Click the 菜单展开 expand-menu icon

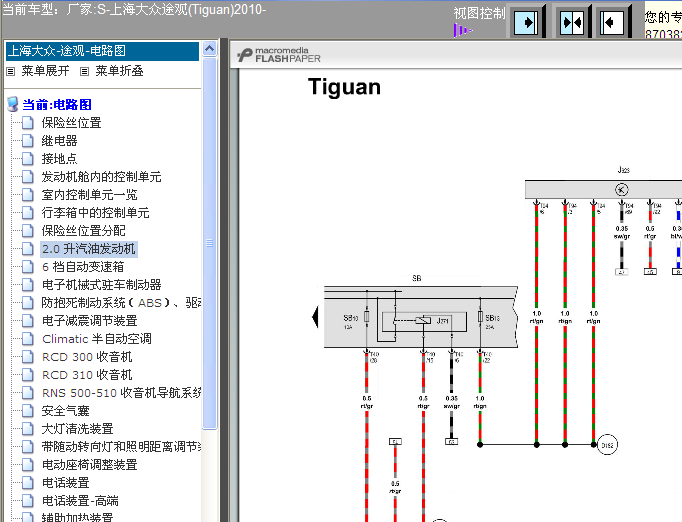10,71
